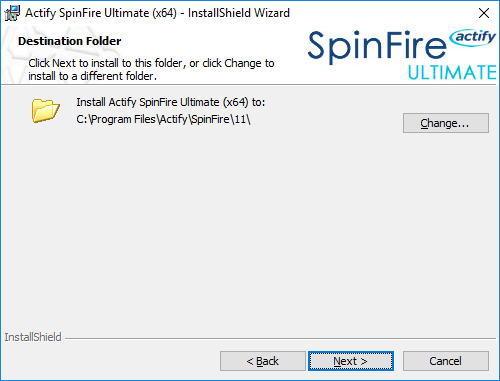
Task: Click the Destination Folder heading
Action: click(70, 41)
